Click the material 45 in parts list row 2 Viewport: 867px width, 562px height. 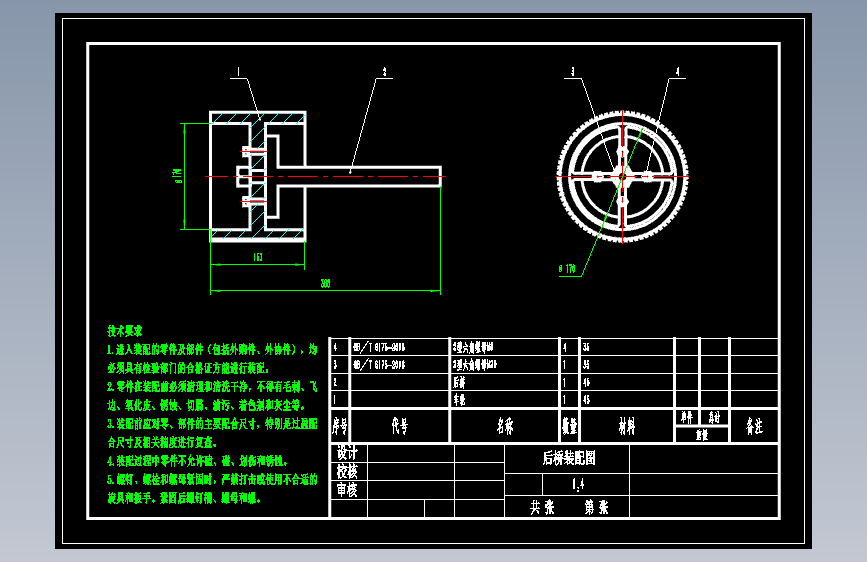tap(586, 382)
